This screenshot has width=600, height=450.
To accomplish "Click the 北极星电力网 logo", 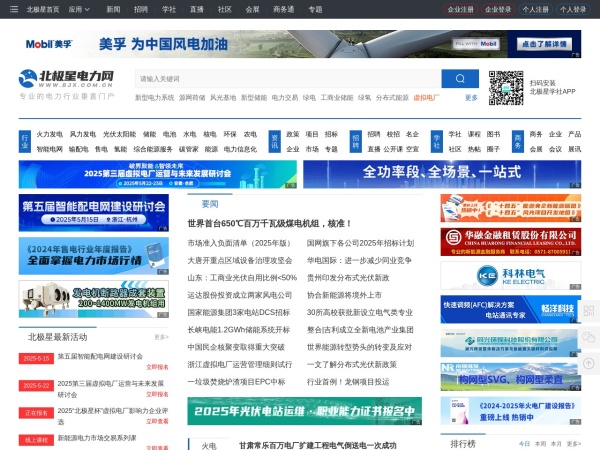I will tap(67, 84).
